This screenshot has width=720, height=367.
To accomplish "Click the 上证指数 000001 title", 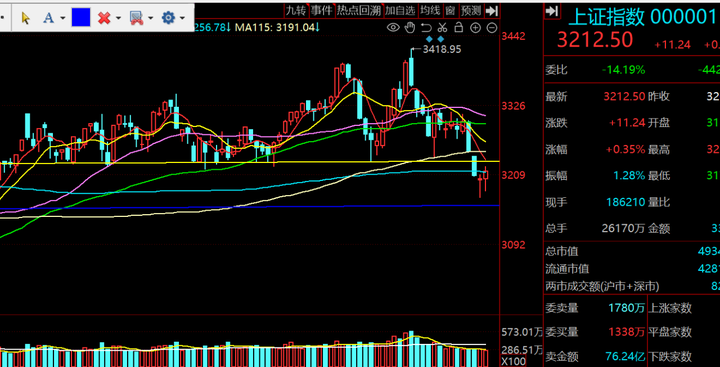I will coord(643,17).
